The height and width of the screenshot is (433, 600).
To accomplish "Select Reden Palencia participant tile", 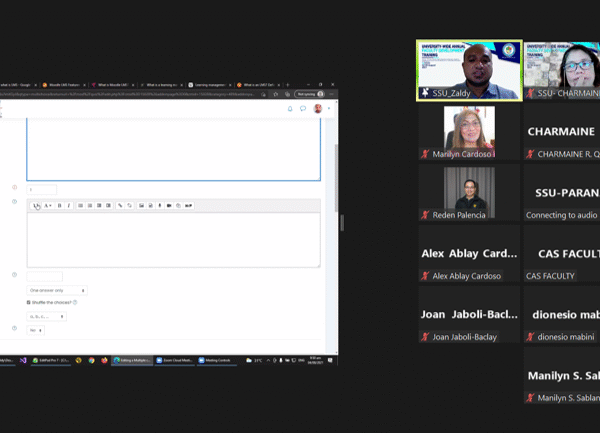I will [x=469, y=192].
